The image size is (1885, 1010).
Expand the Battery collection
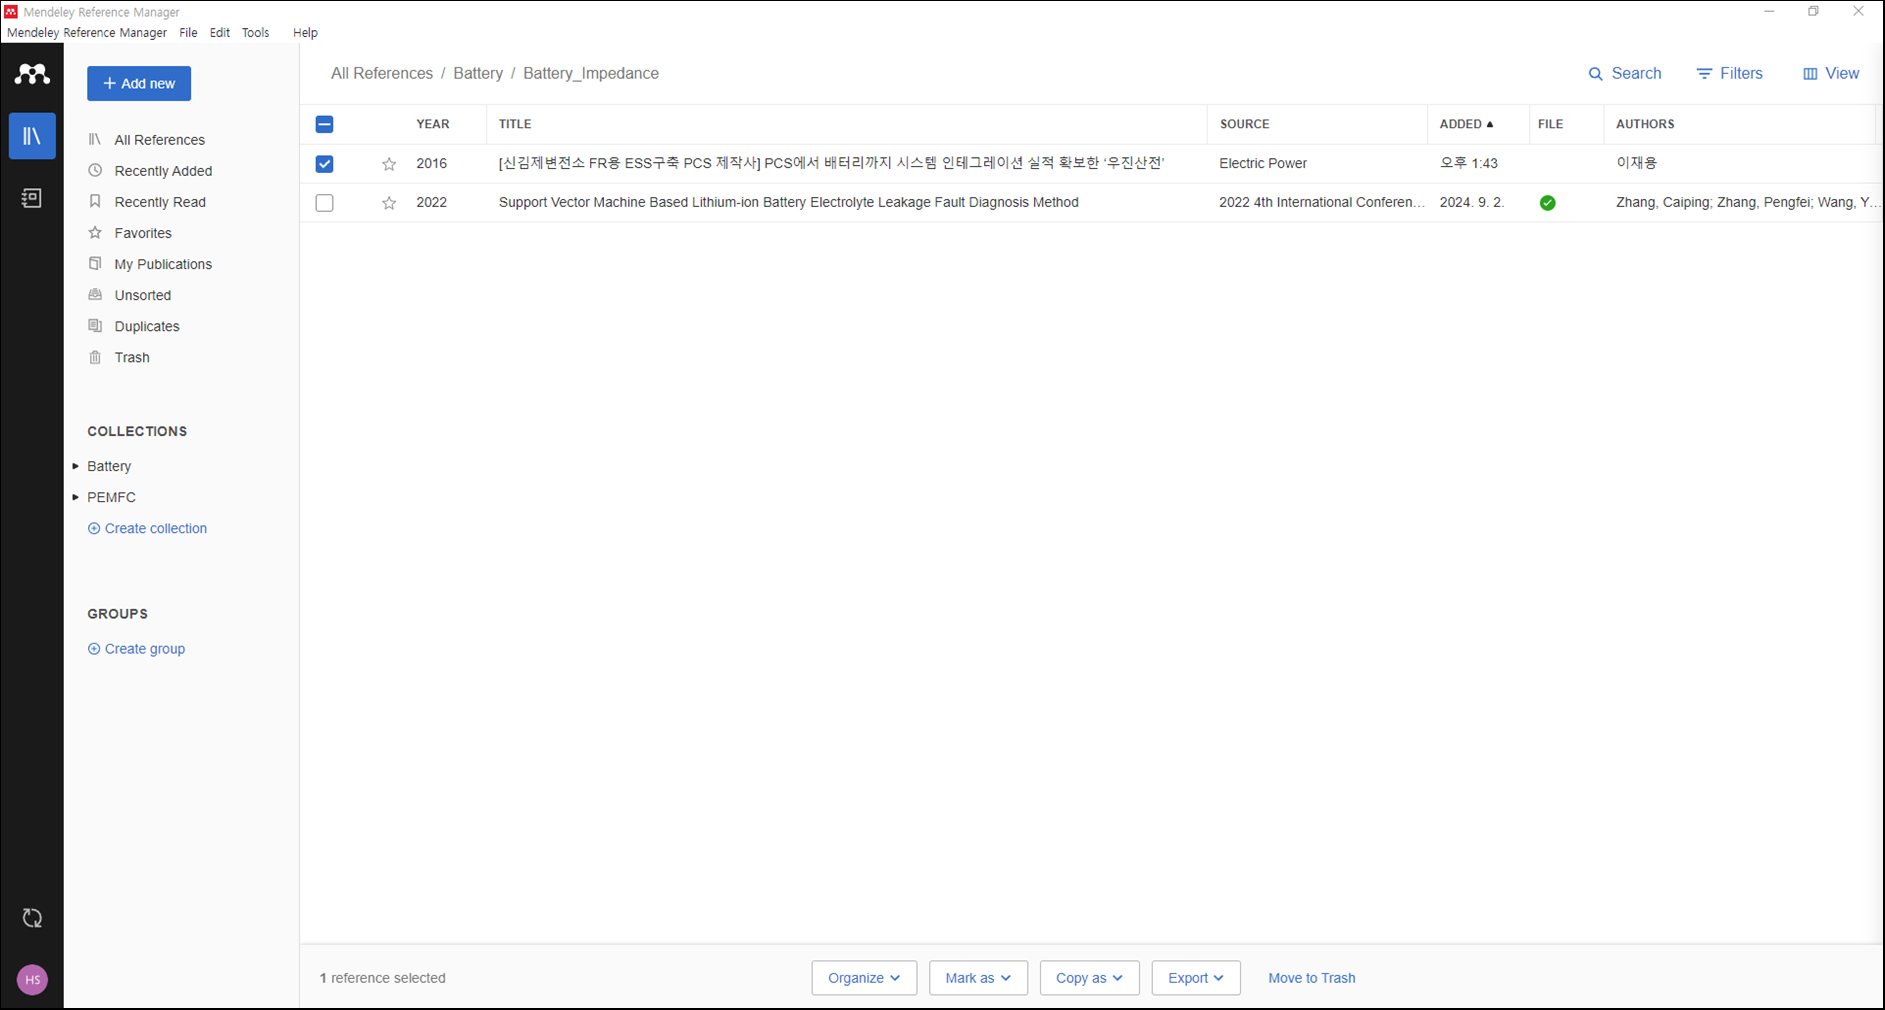click(76, 466)
